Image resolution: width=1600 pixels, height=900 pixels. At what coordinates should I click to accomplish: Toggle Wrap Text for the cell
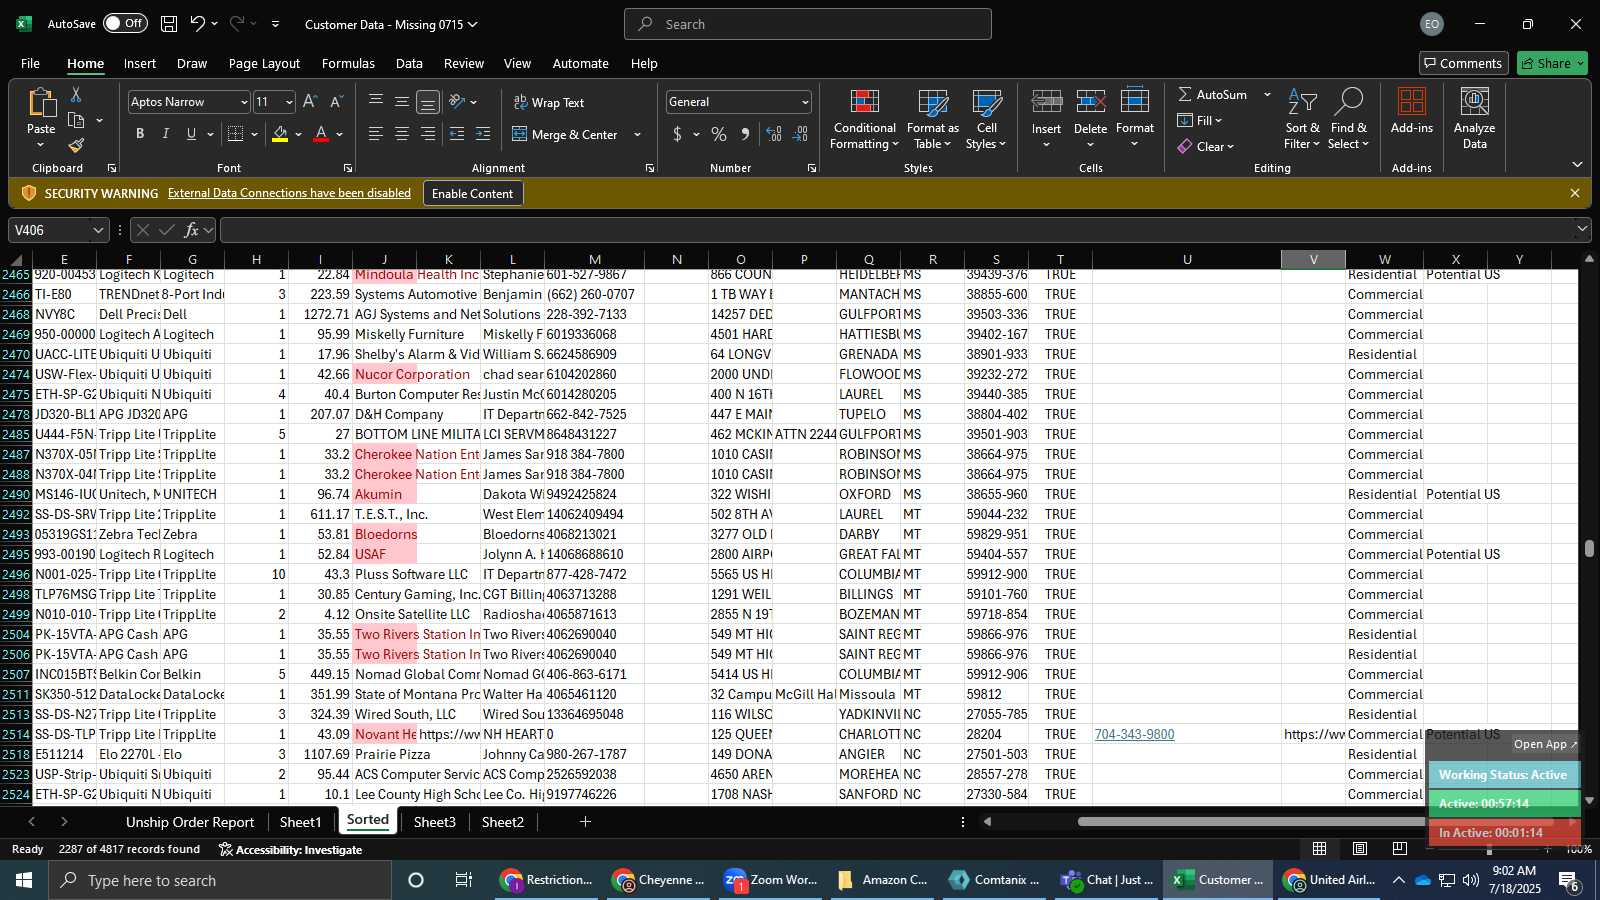[x=549, y=102]
